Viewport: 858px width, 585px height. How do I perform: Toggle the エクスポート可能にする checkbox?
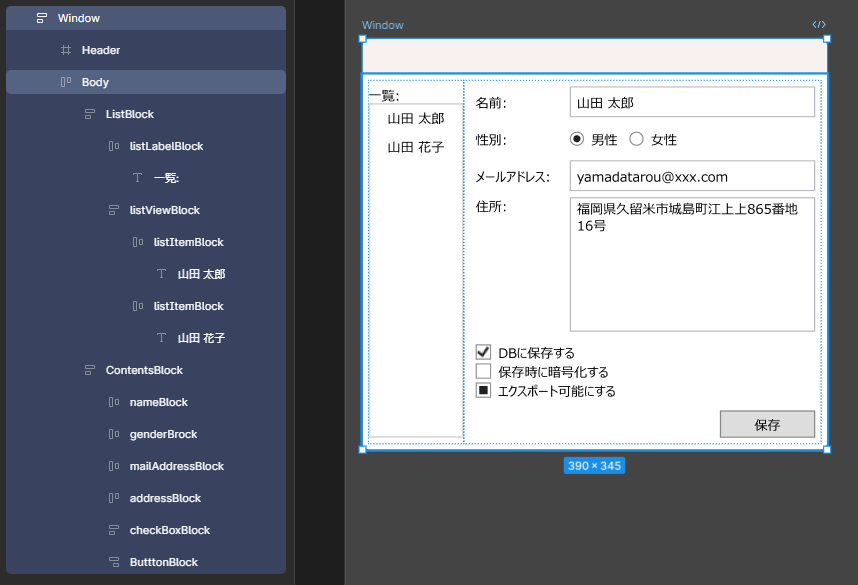[x=483, y=389]
